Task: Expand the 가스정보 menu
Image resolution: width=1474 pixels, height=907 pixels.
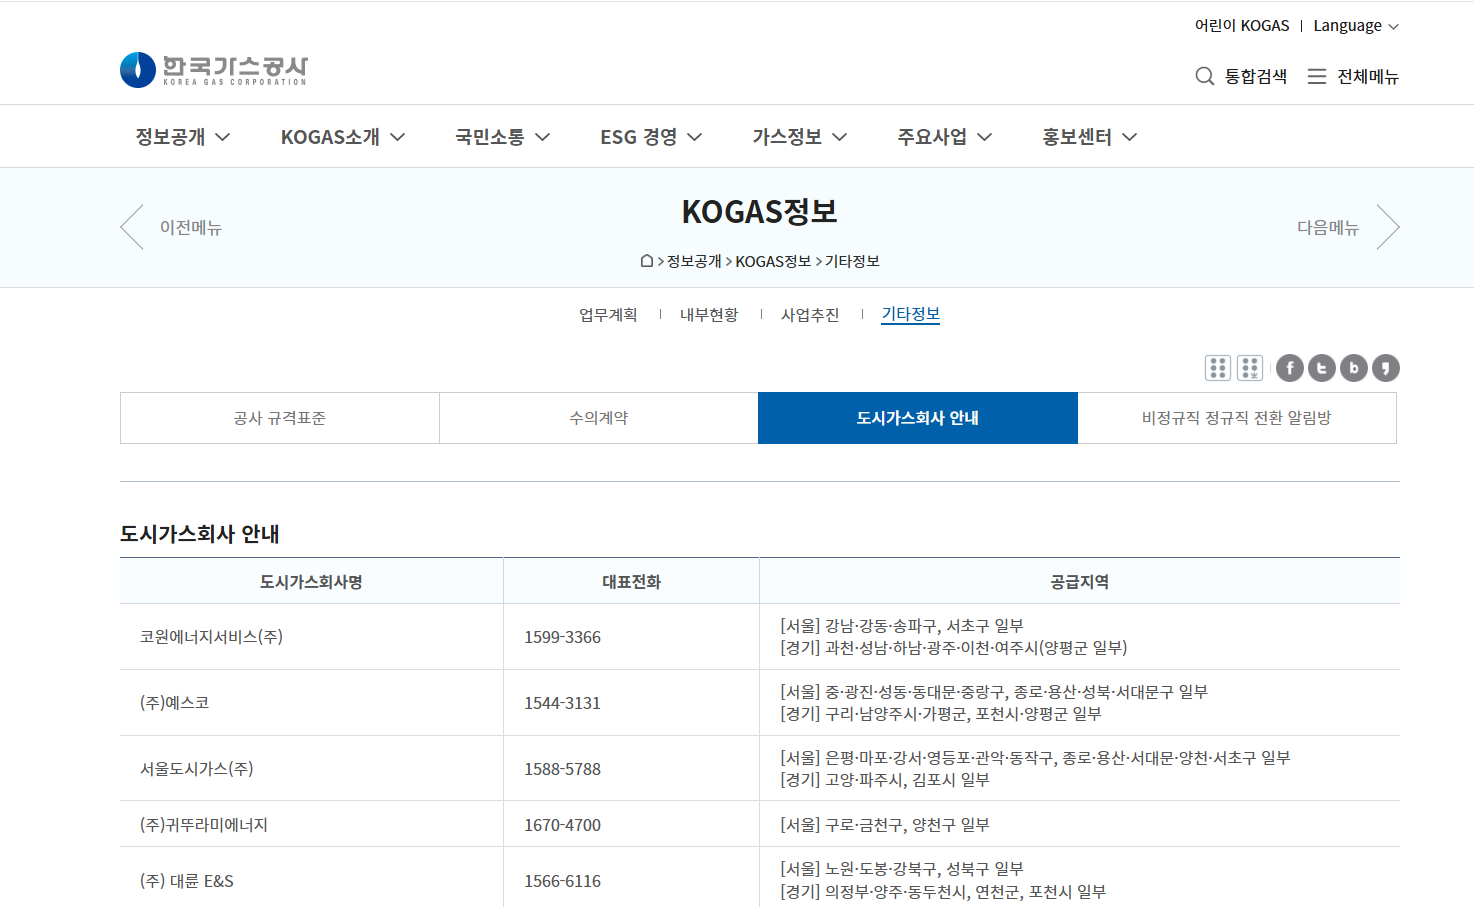Action: click(x=800, y=137)
